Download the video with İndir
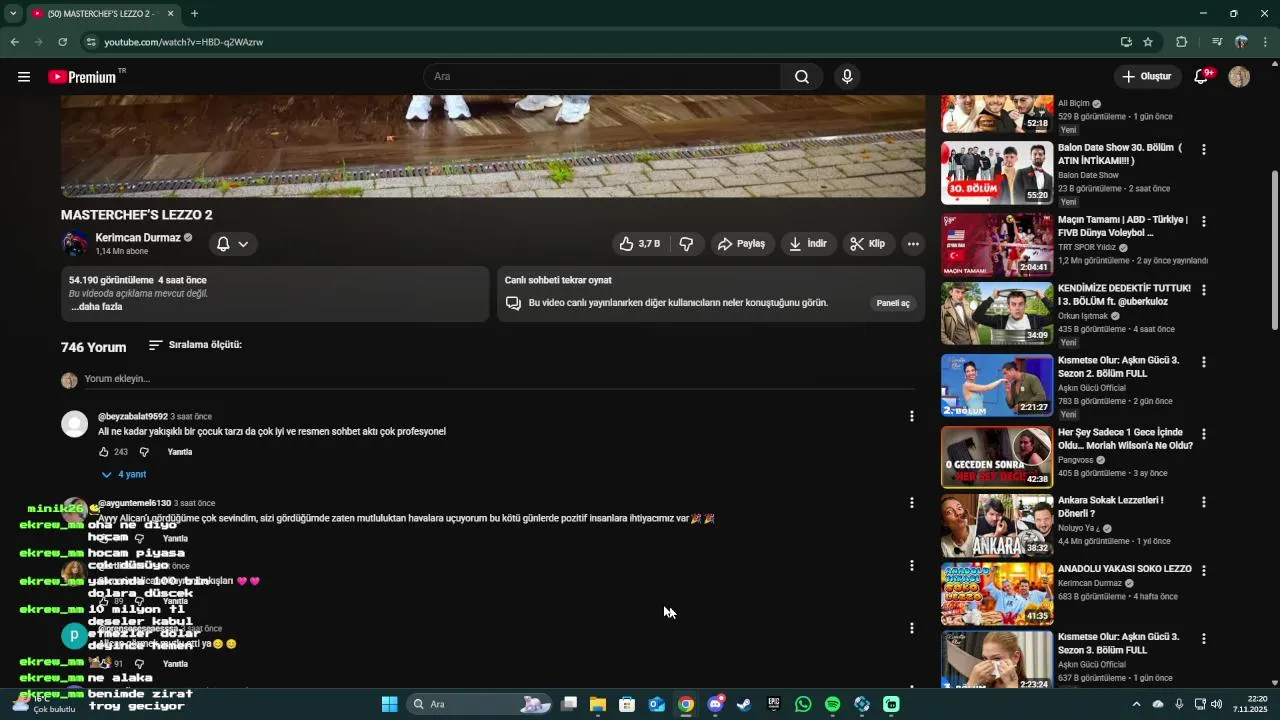1280x720 pixels. coord(809,244)
